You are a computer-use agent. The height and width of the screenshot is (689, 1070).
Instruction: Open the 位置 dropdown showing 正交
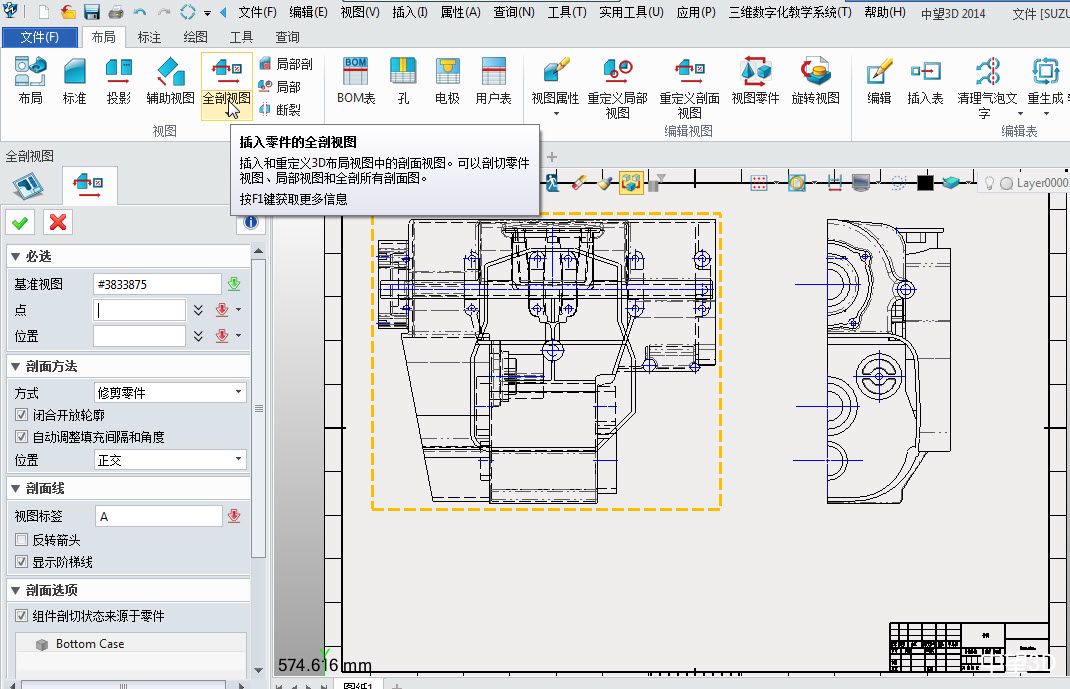[x=170, y=460]
